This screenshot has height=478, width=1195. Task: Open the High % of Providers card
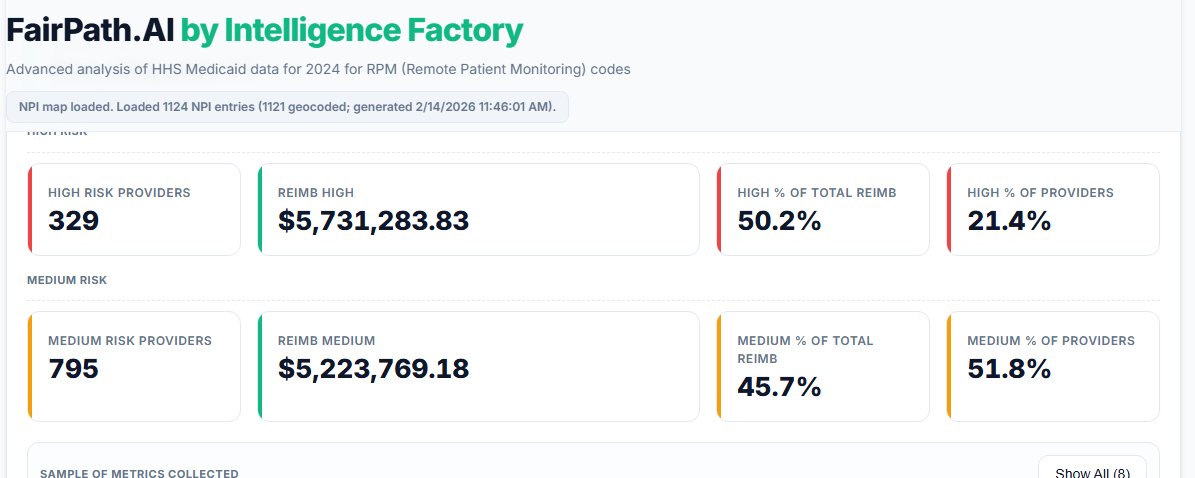(1053, 209)
